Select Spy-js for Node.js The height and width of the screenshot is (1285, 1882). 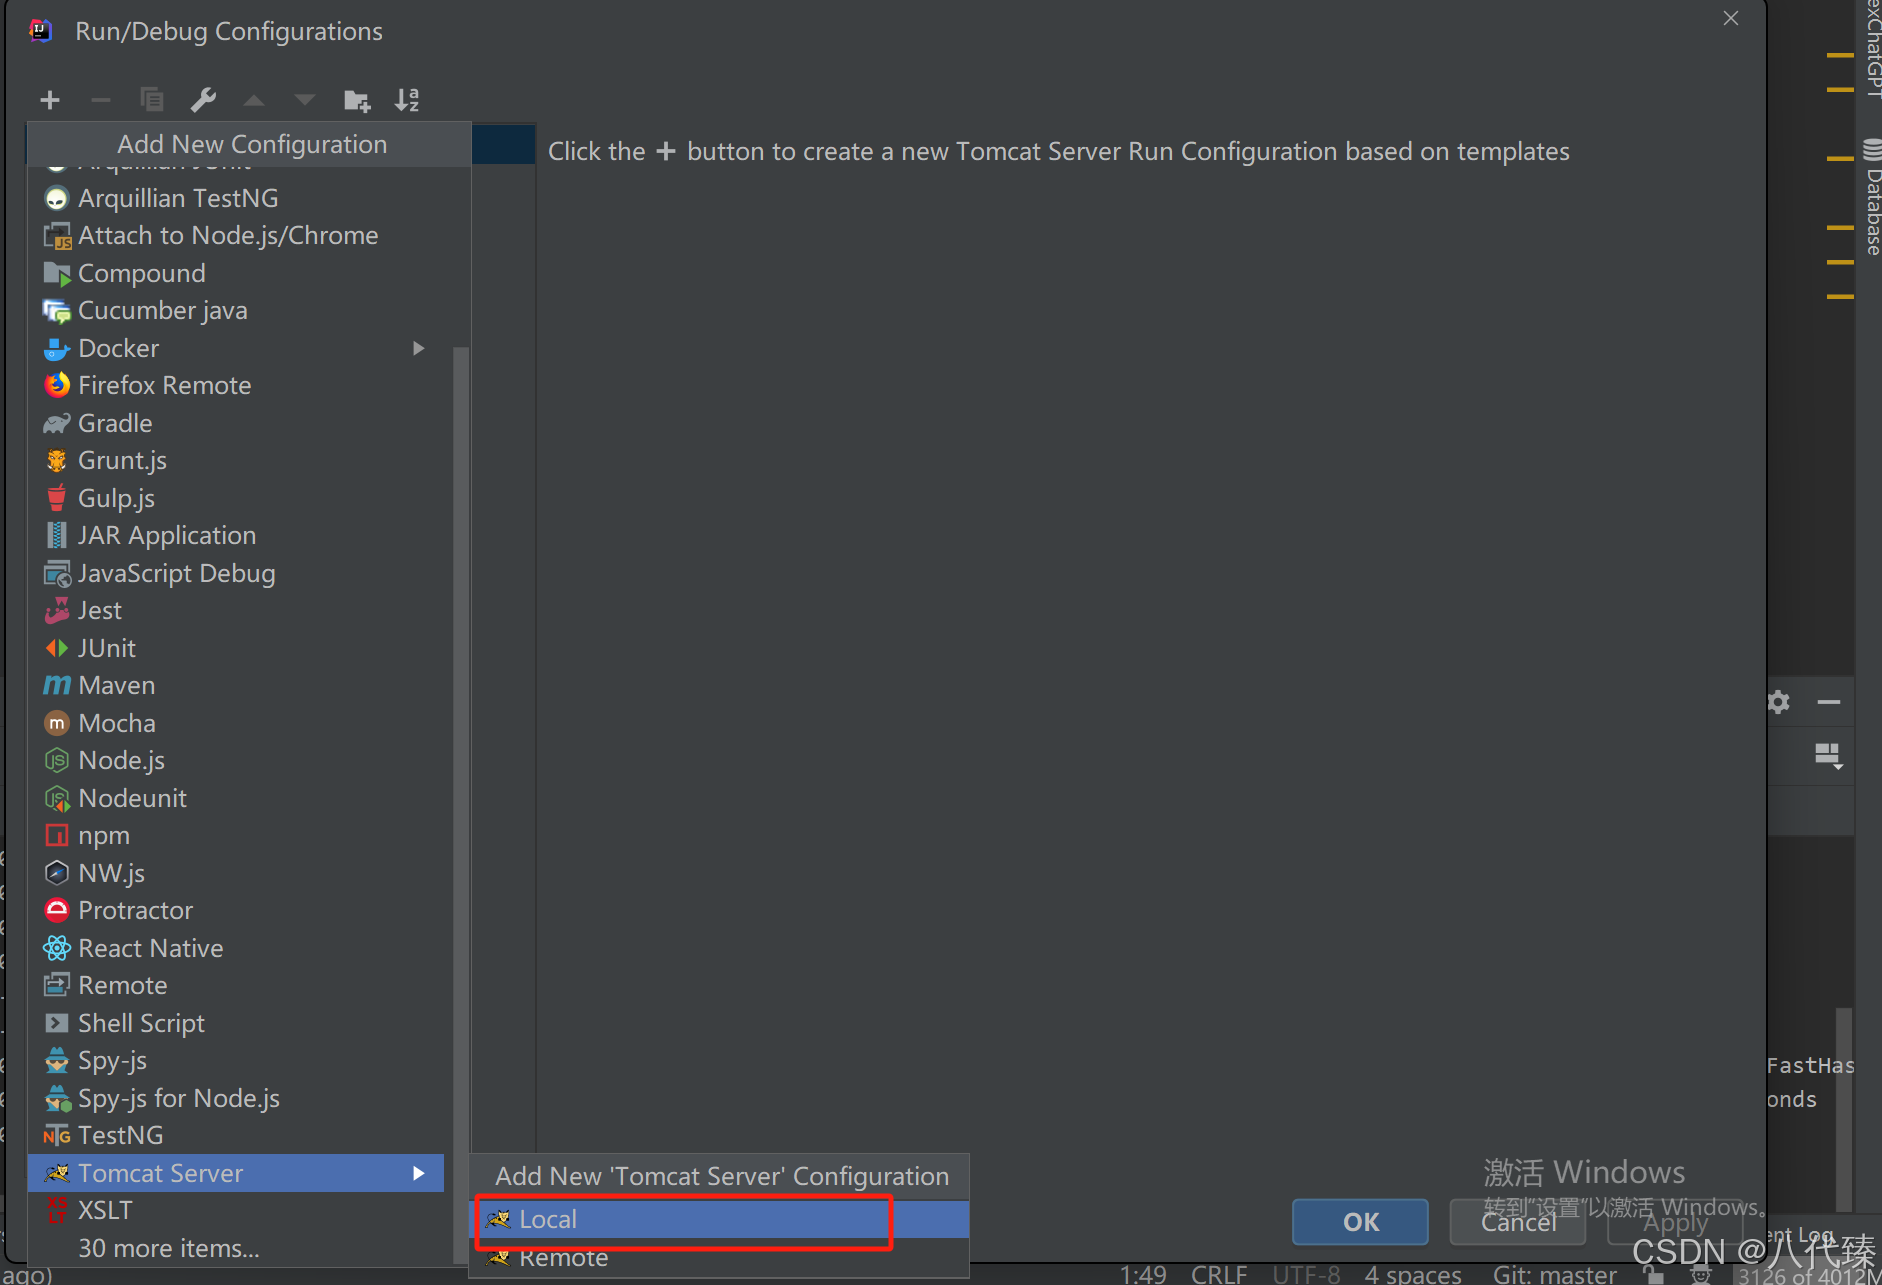pyautogui.click(x=236, y=1098)
